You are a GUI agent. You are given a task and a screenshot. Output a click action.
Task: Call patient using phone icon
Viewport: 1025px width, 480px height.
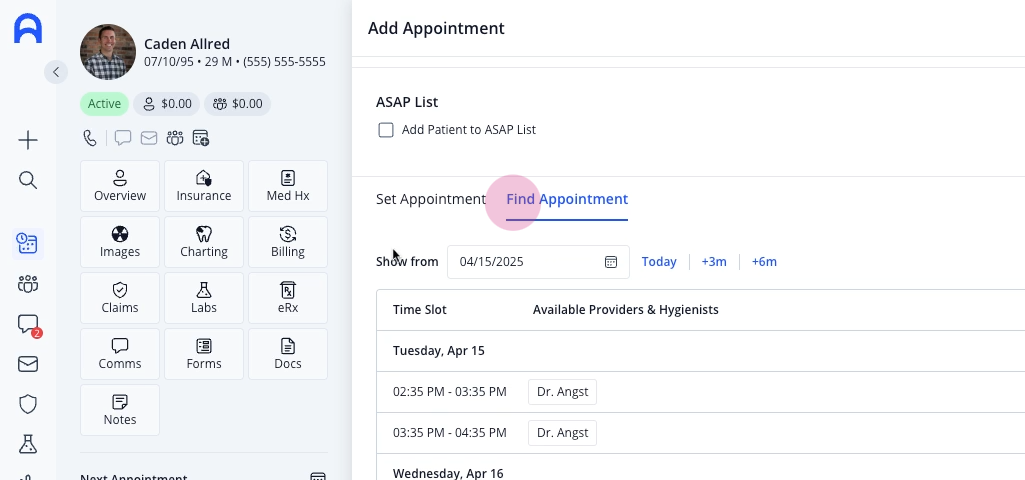90,138
